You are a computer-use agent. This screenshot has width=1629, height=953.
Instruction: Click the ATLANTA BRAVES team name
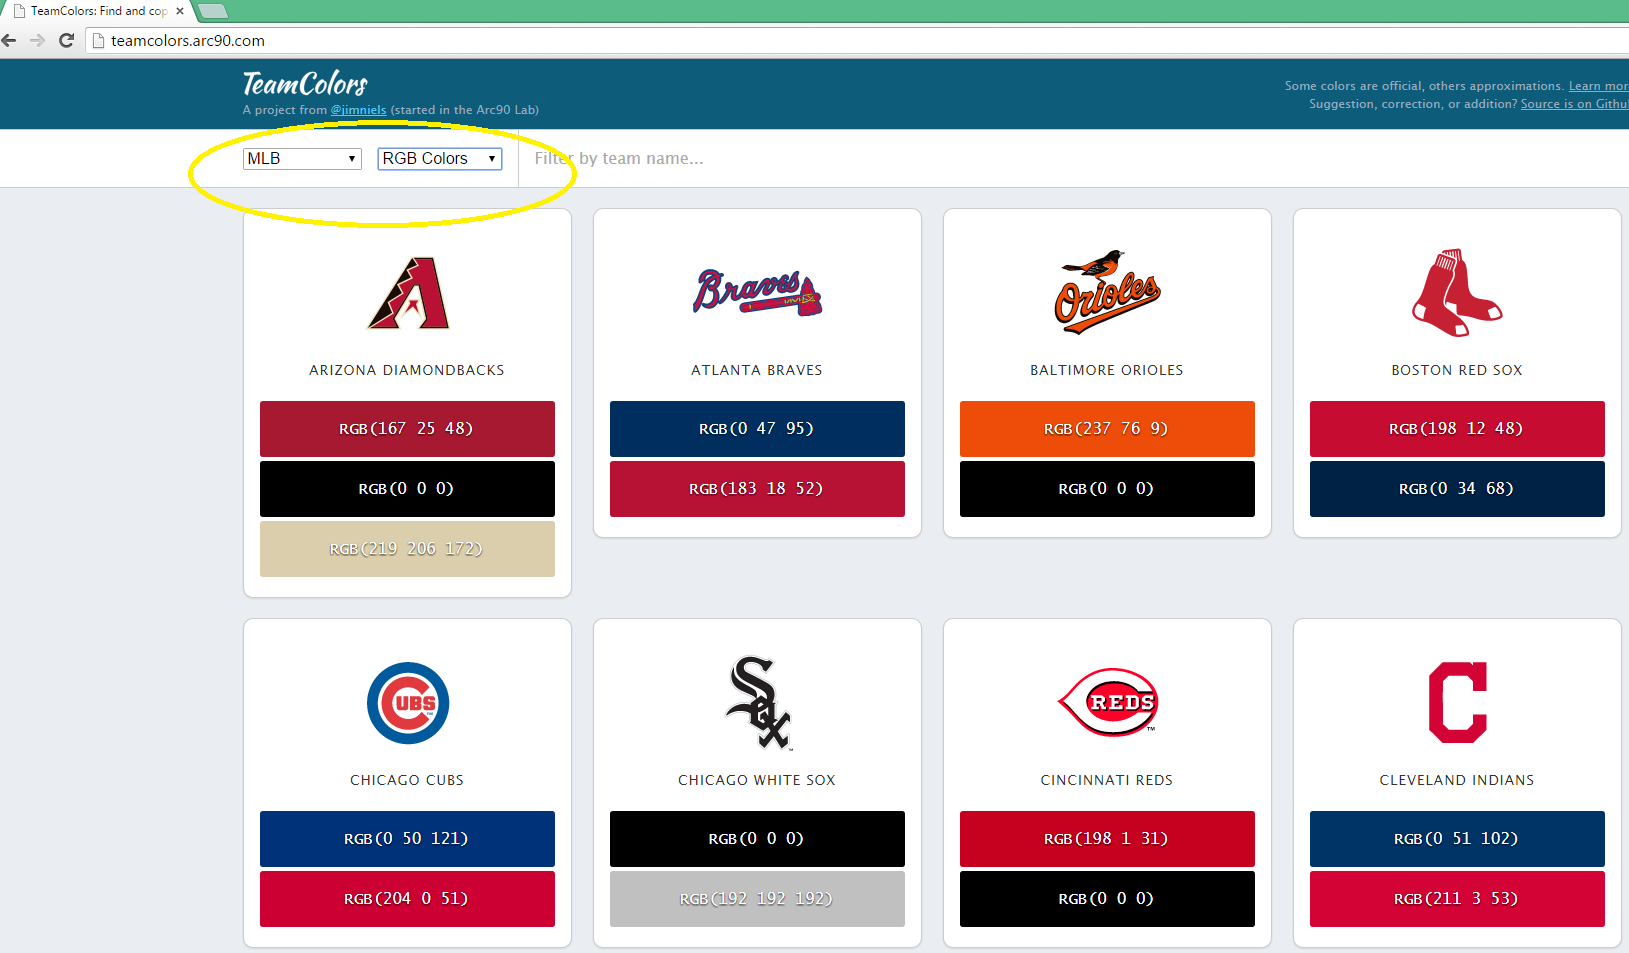[757, 370]
